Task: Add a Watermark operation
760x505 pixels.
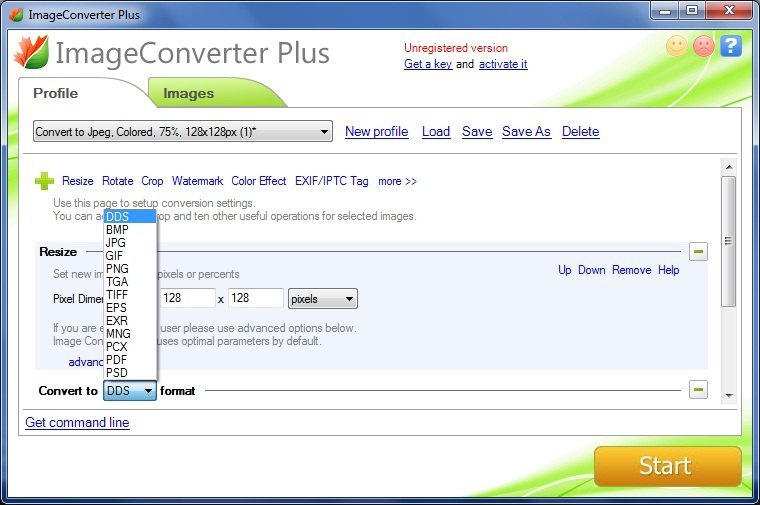Action: (197, 181)
